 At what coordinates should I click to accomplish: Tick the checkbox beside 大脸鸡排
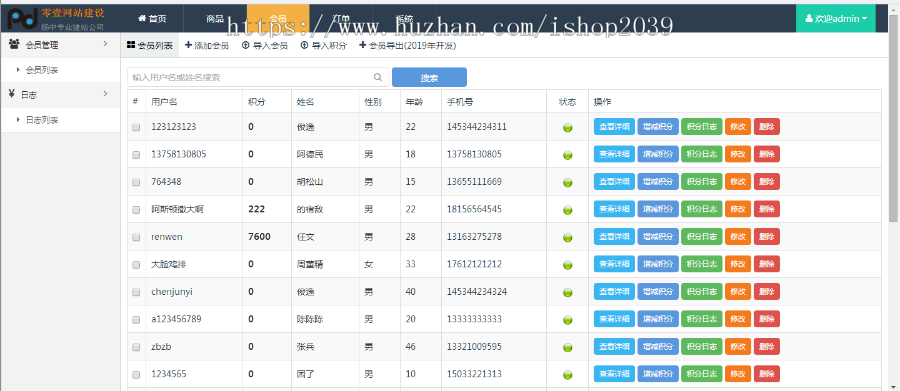click(x=136, y=265)
